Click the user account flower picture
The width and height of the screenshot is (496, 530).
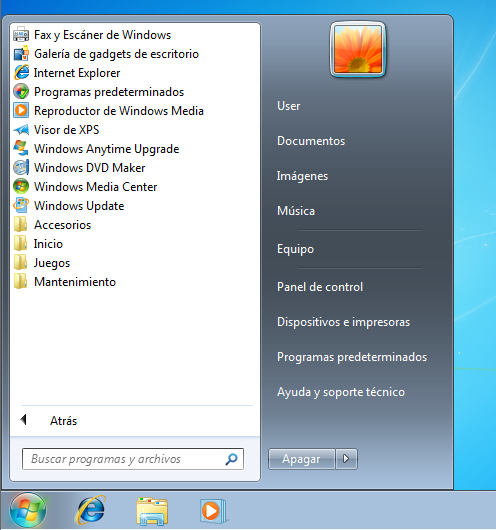tap(358, 50)
